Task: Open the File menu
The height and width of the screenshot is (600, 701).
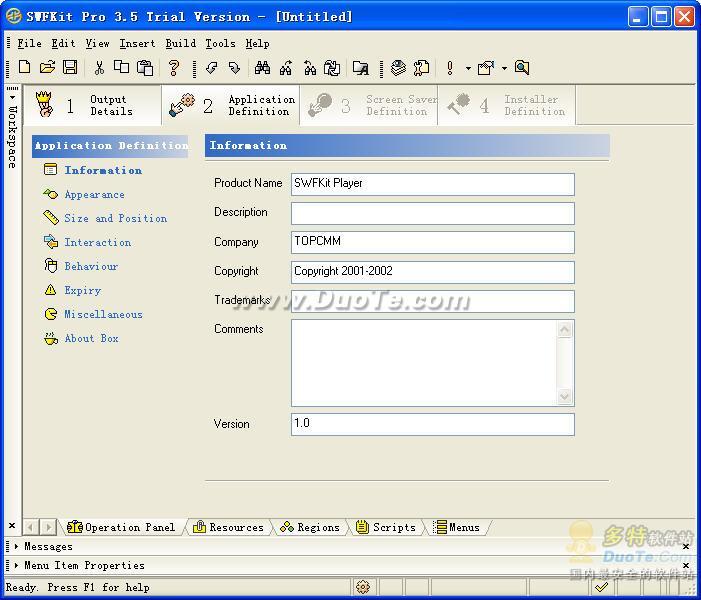Action: click(30, 43)
